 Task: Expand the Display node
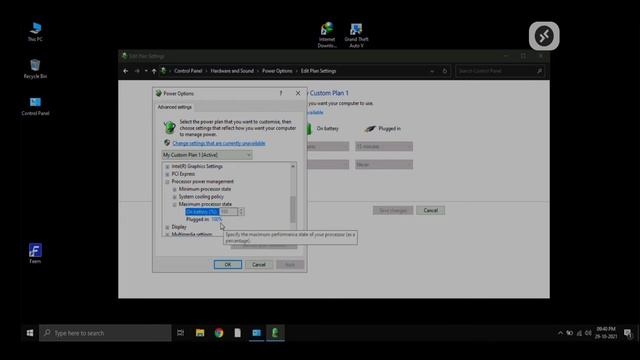[167, 227]
